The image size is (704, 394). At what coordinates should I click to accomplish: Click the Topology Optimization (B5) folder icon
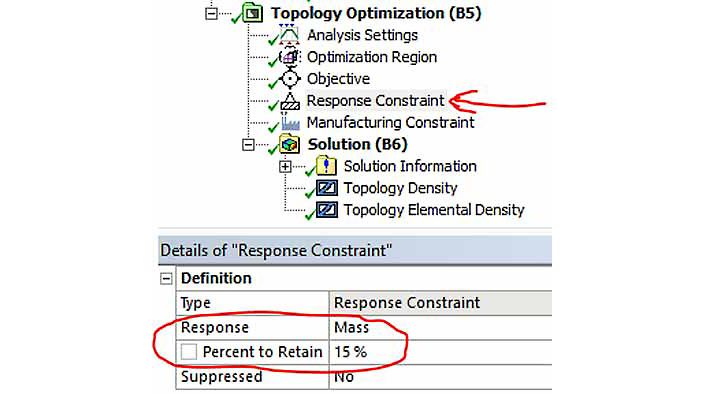253,13
